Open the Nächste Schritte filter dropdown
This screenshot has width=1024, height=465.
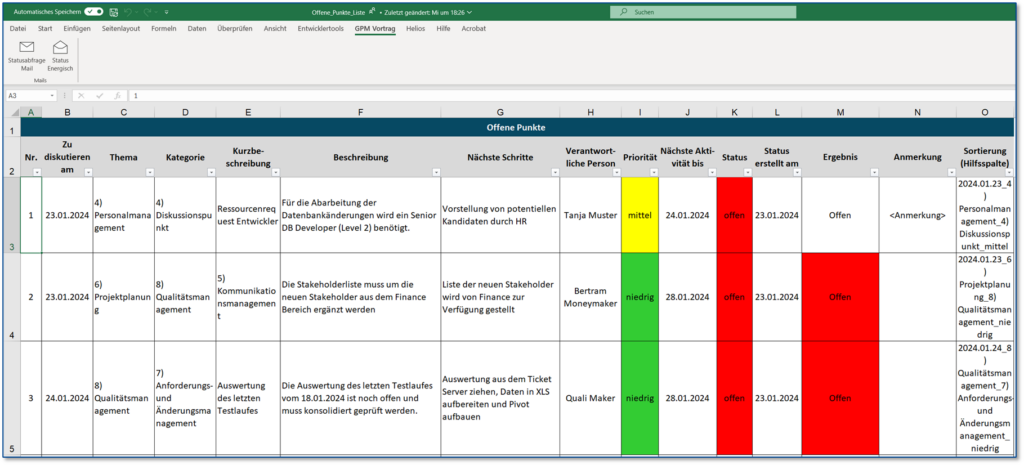click(554, 172)
